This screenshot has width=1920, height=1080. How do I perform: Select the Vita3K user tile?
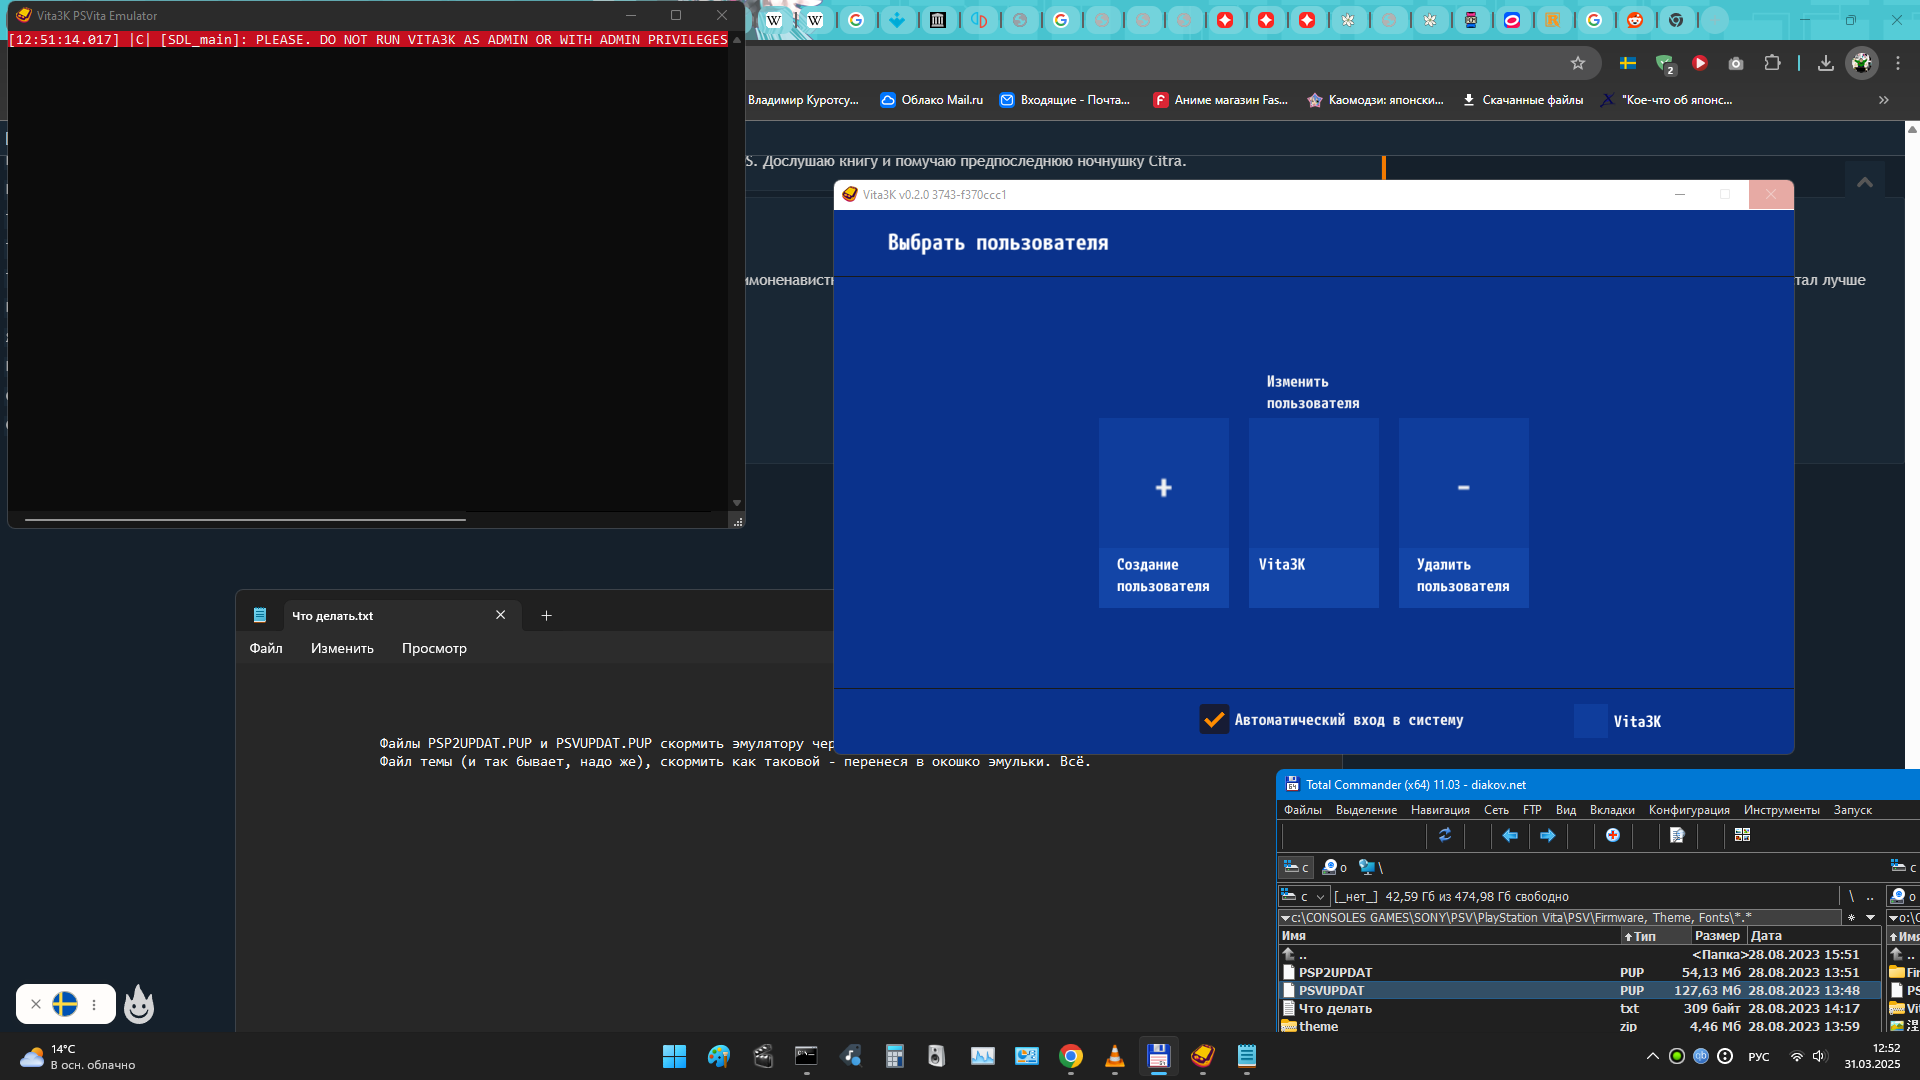click(x=1313, y=512)
